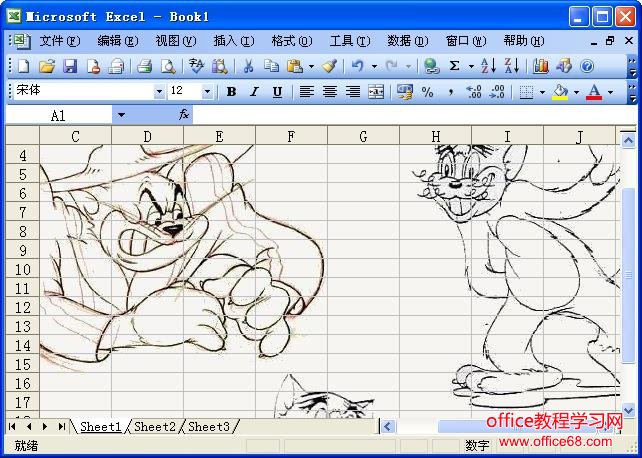Open the 格式(O) menu
This screenshot has width=642, height=458.
point(292,41)
